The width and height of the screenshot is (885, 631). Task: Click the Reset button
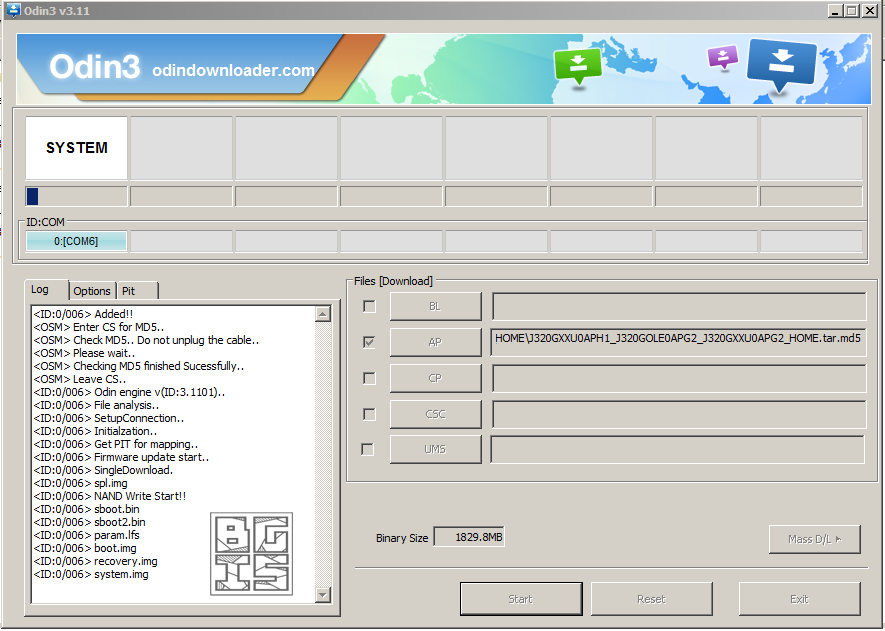pyautogui.click(x=651, y=599)
